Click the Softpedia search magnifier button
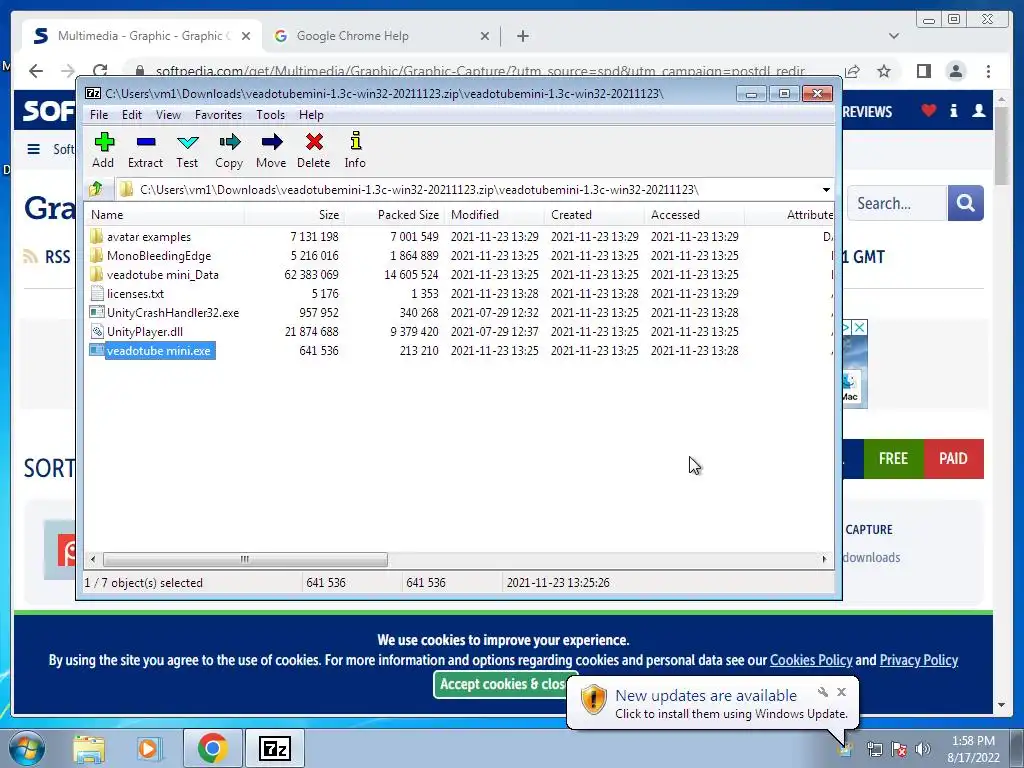The width and height of the screenshot is (1024, 768). pyautogui.click(x=965, y=203)
